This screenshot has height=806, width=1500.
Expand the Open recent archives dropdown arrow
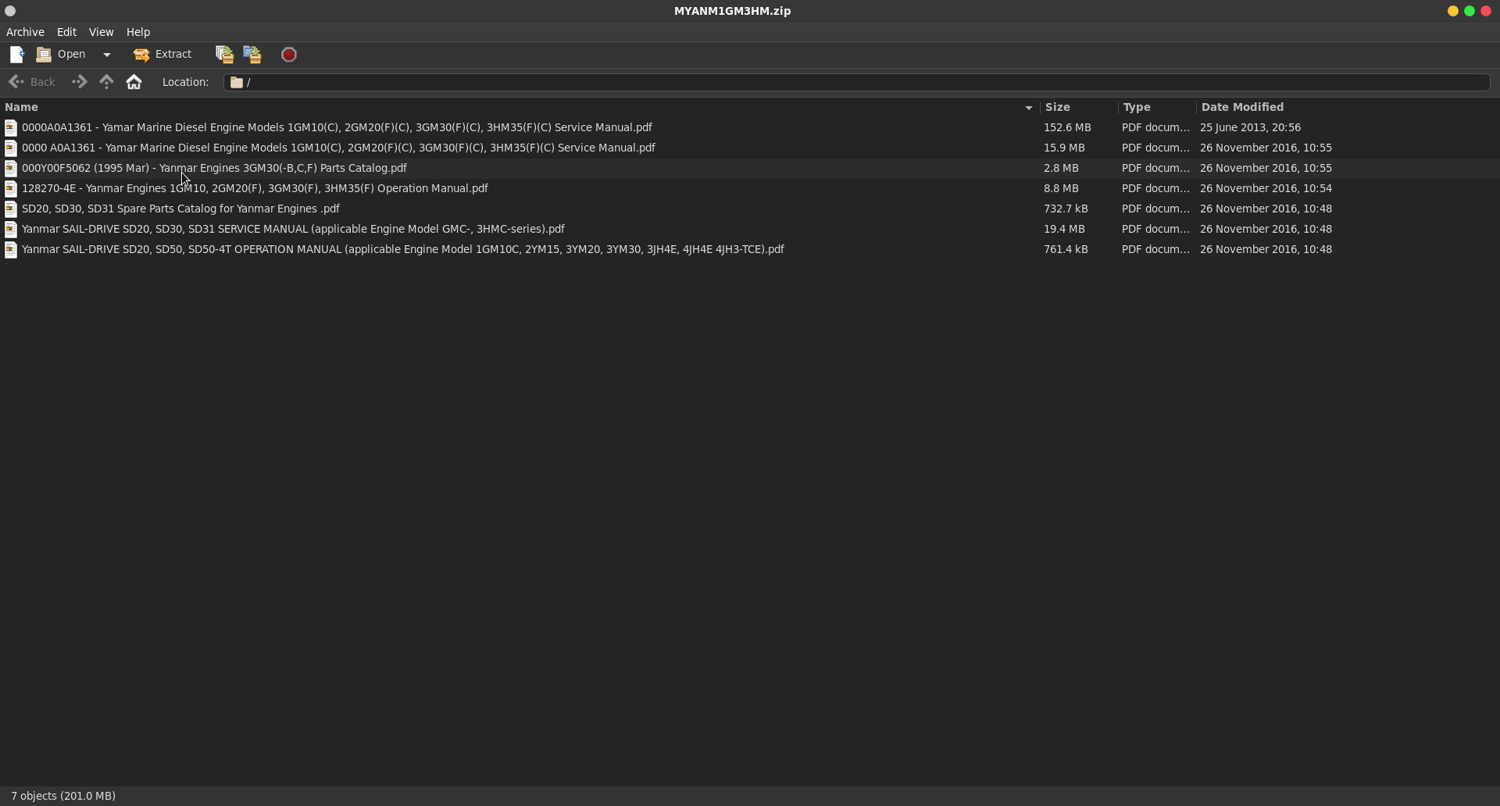[107, 54]
